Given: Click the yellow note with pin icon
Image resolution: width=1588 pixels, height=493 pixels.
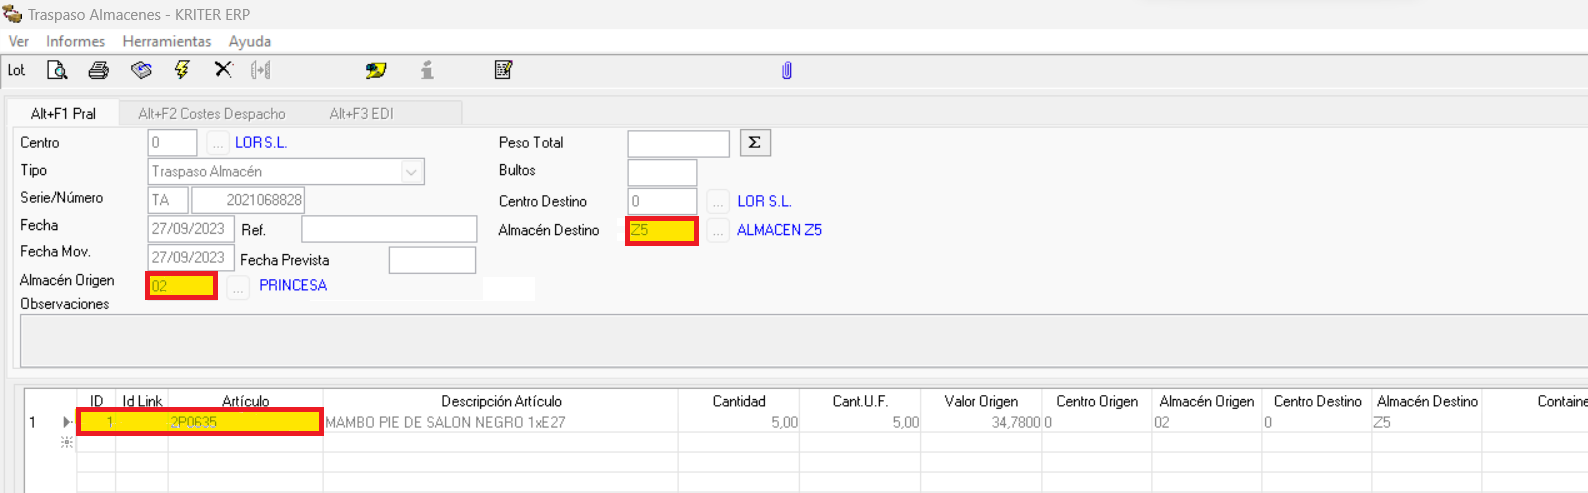Looking at the screenshot, I should (x=376, y=70).
